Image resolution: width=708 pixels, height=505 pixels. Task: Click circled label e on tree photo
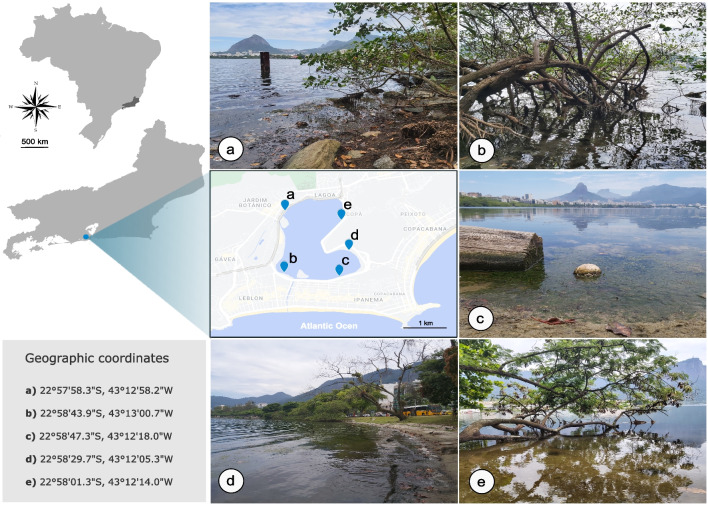point(481,482)
